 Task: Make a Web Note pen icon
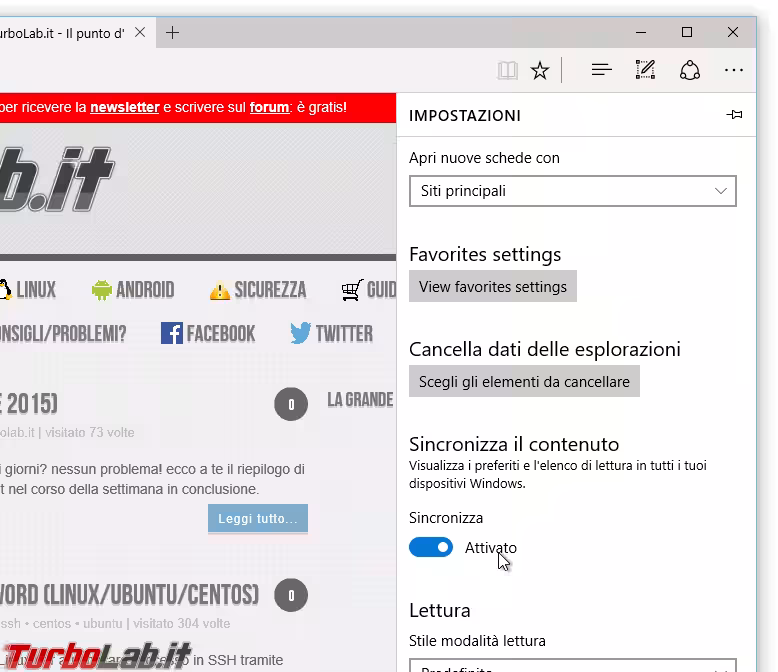pos(646,70)
